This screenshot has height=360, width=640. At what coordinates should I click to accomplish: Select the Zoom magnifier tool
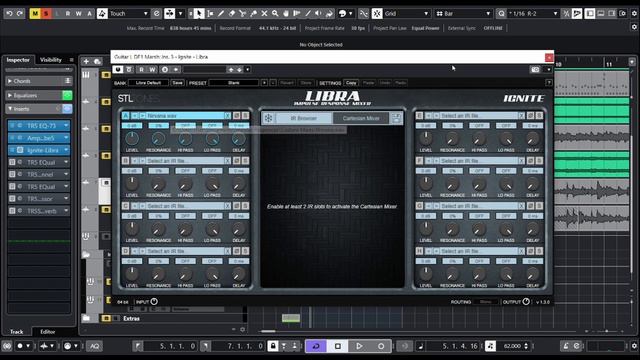click(275, 13)
